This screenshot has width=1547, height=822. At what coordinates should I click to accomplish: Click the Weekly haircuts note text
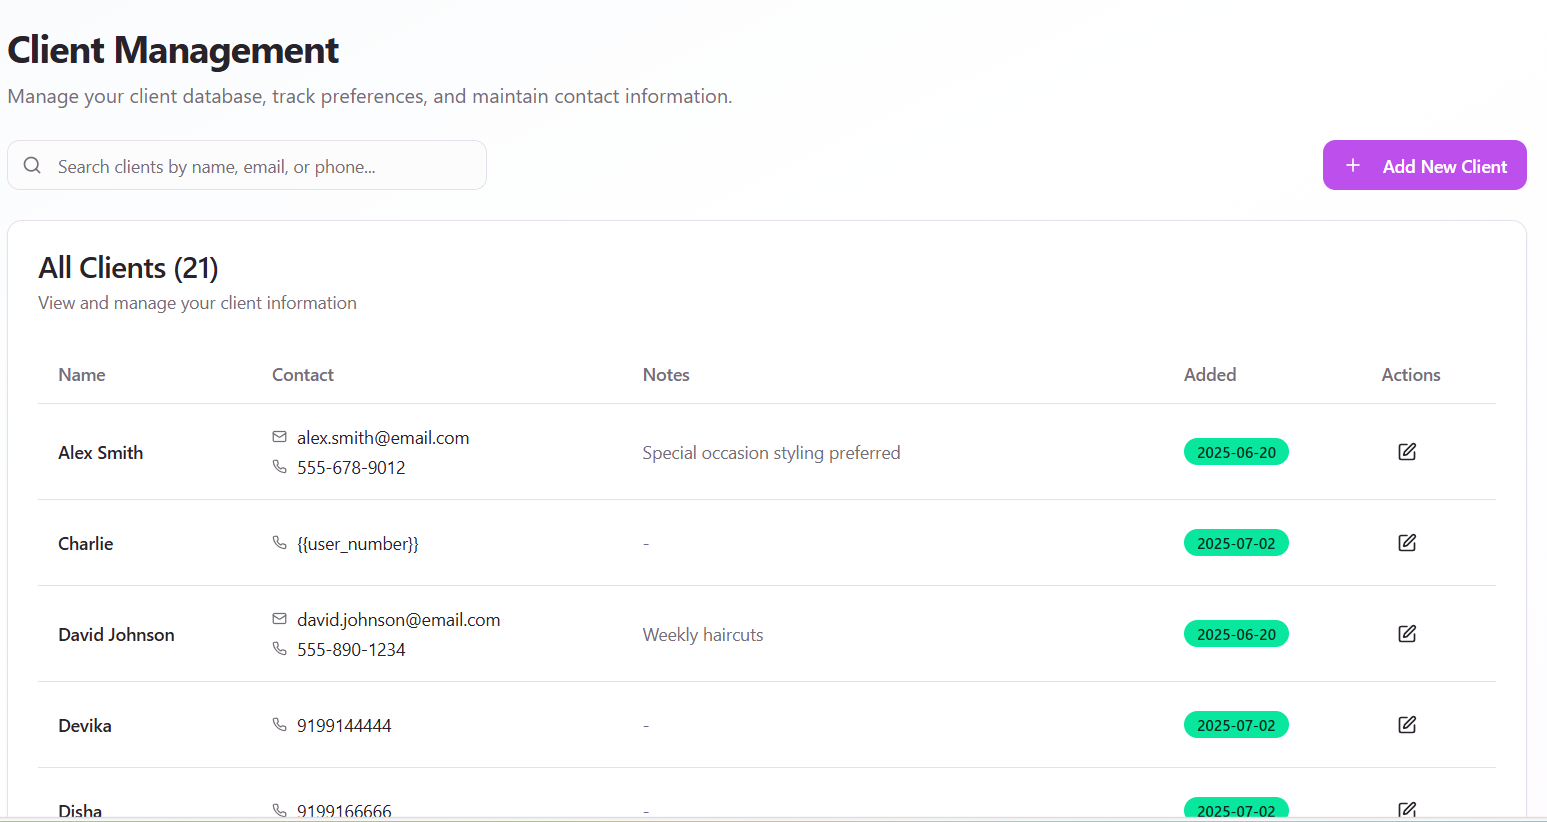(x=703, y=635)
